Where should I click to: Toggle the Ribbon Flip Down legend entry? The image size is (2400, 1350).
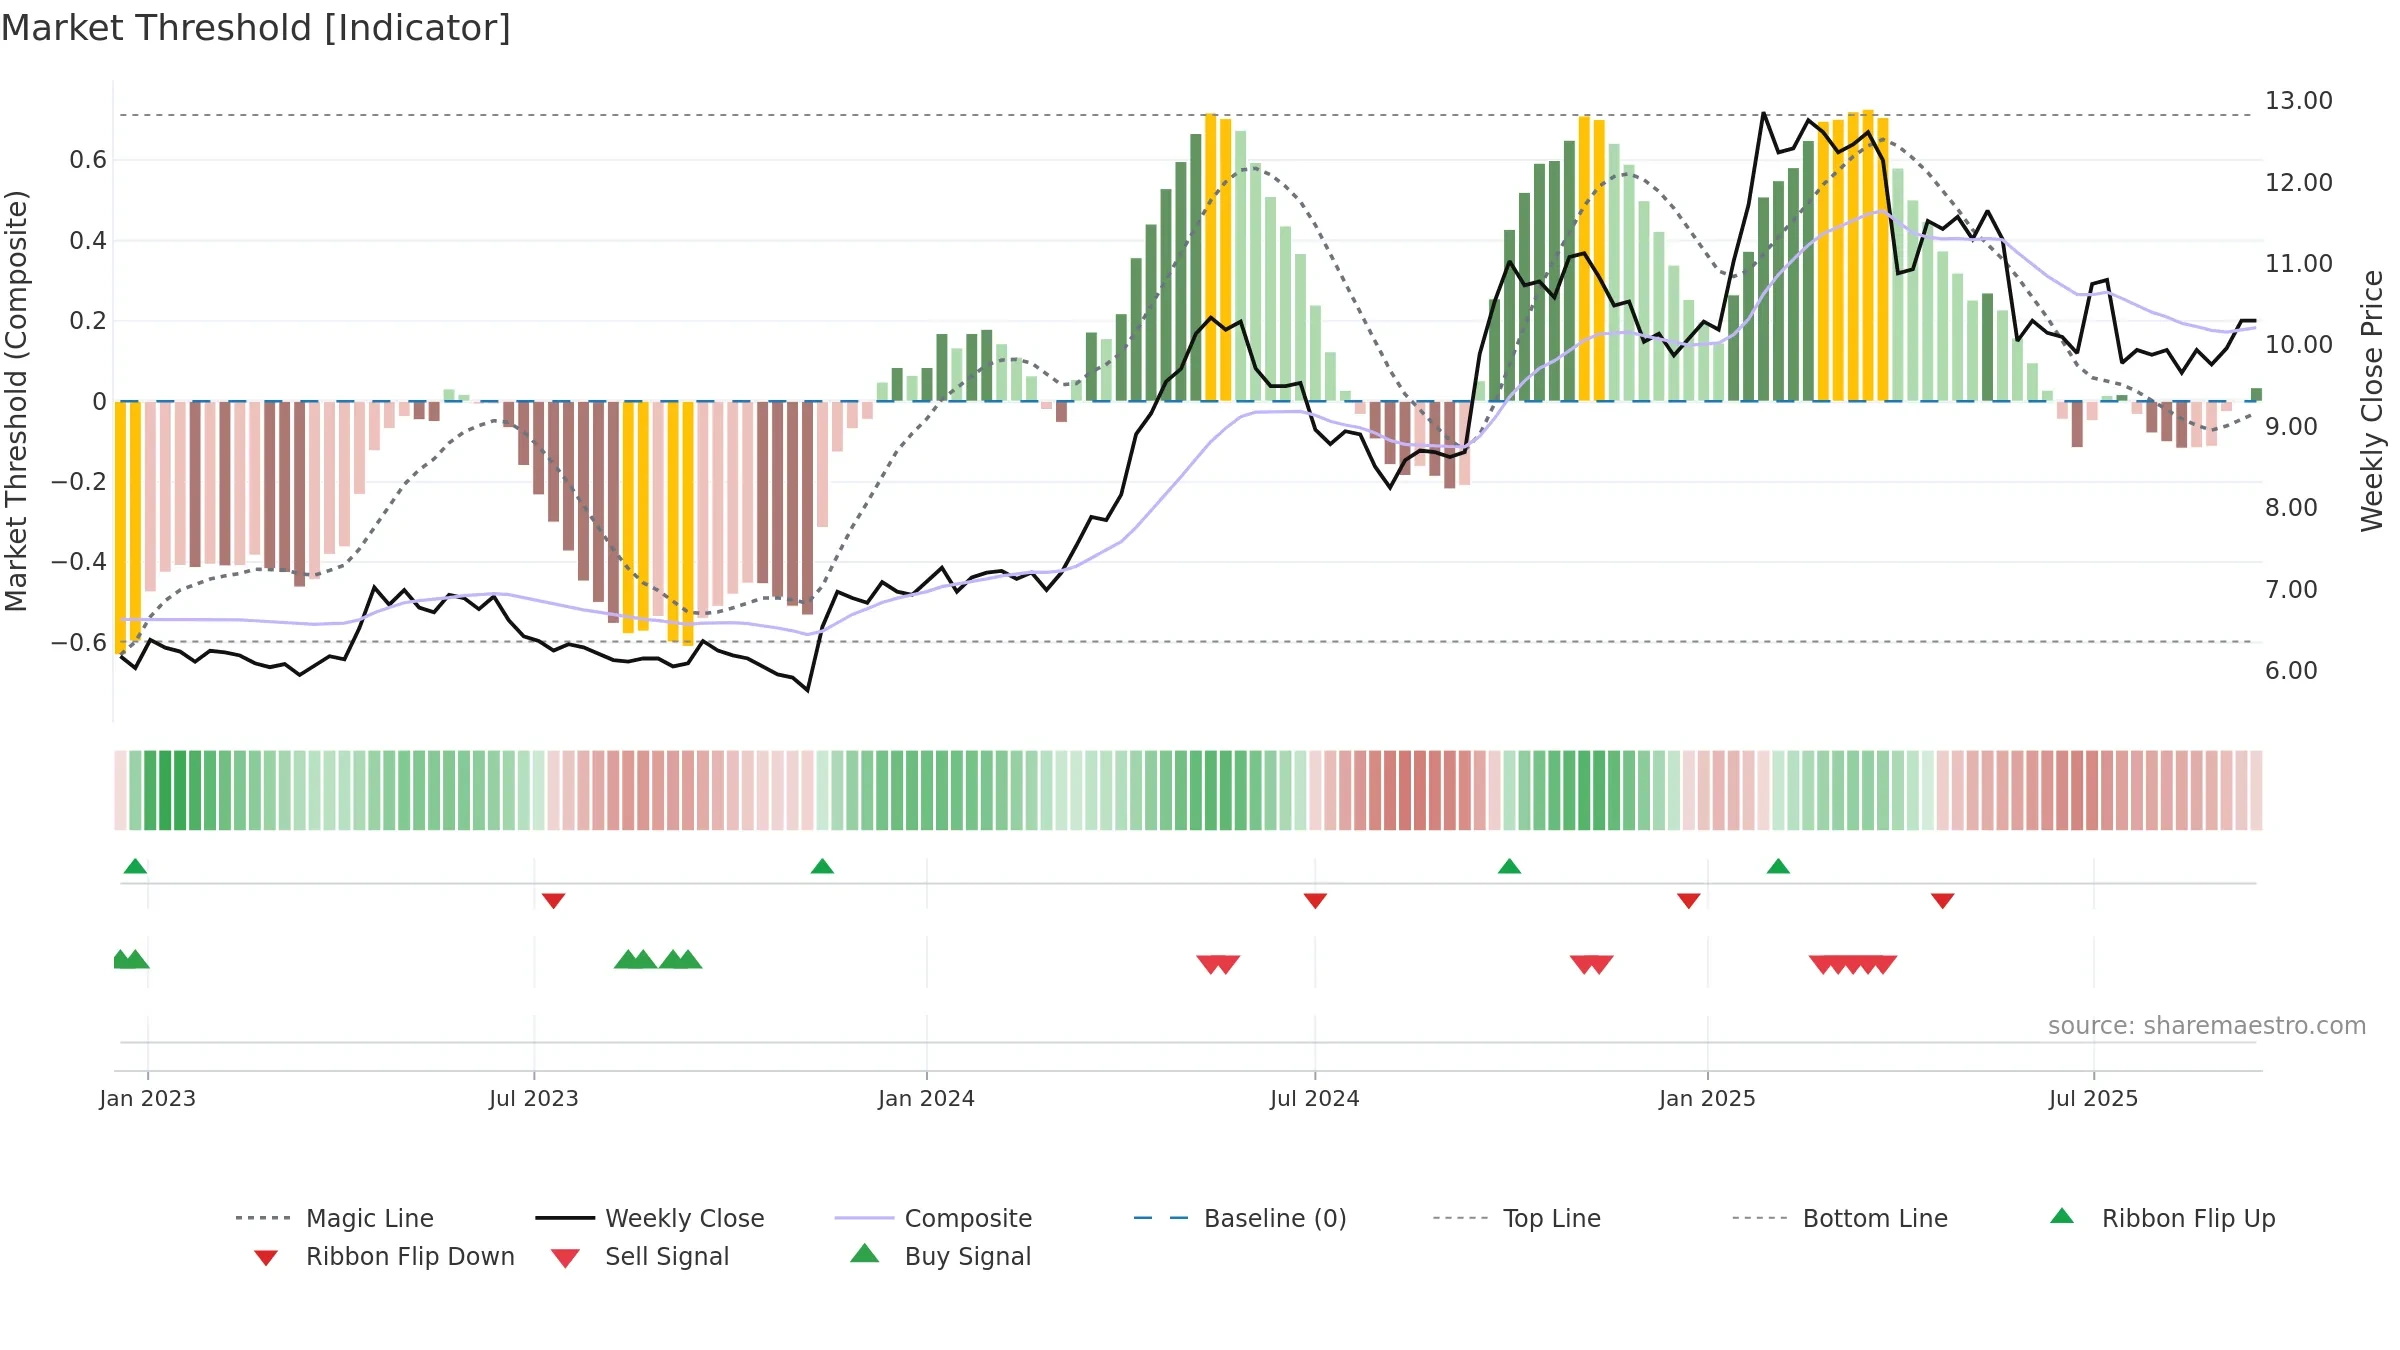point(383,1257)
